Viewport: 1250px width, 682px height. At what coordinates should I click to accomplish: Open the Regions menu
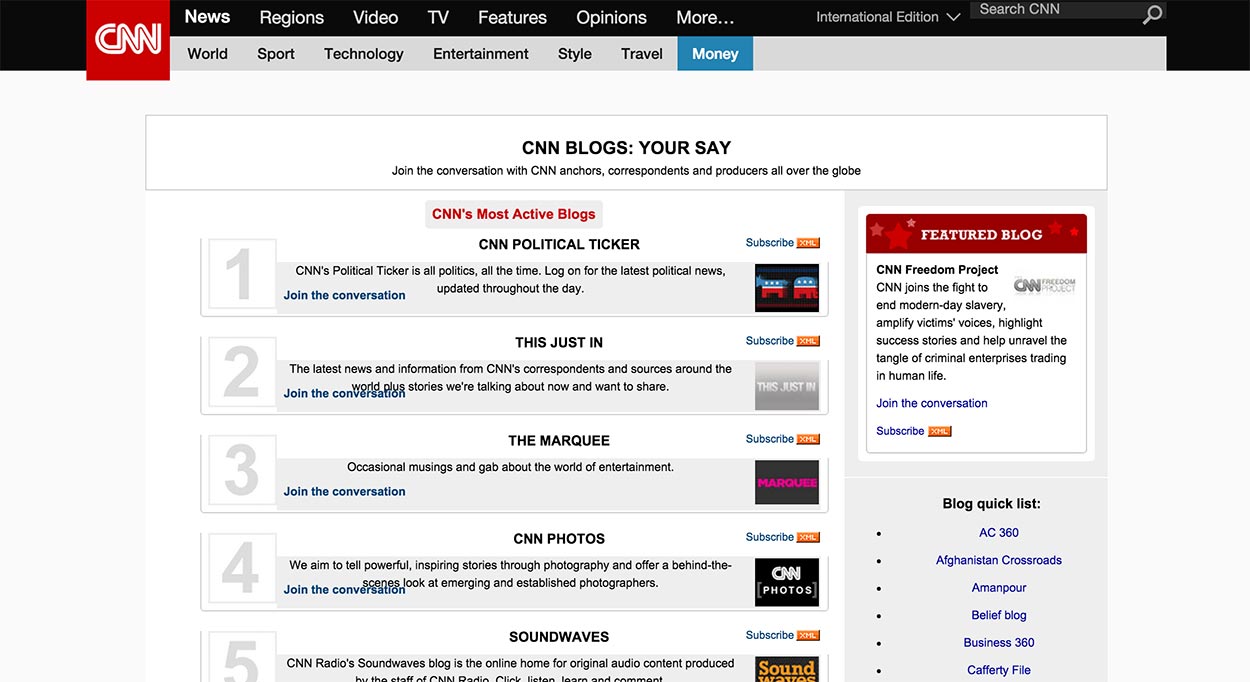[292, 18]
